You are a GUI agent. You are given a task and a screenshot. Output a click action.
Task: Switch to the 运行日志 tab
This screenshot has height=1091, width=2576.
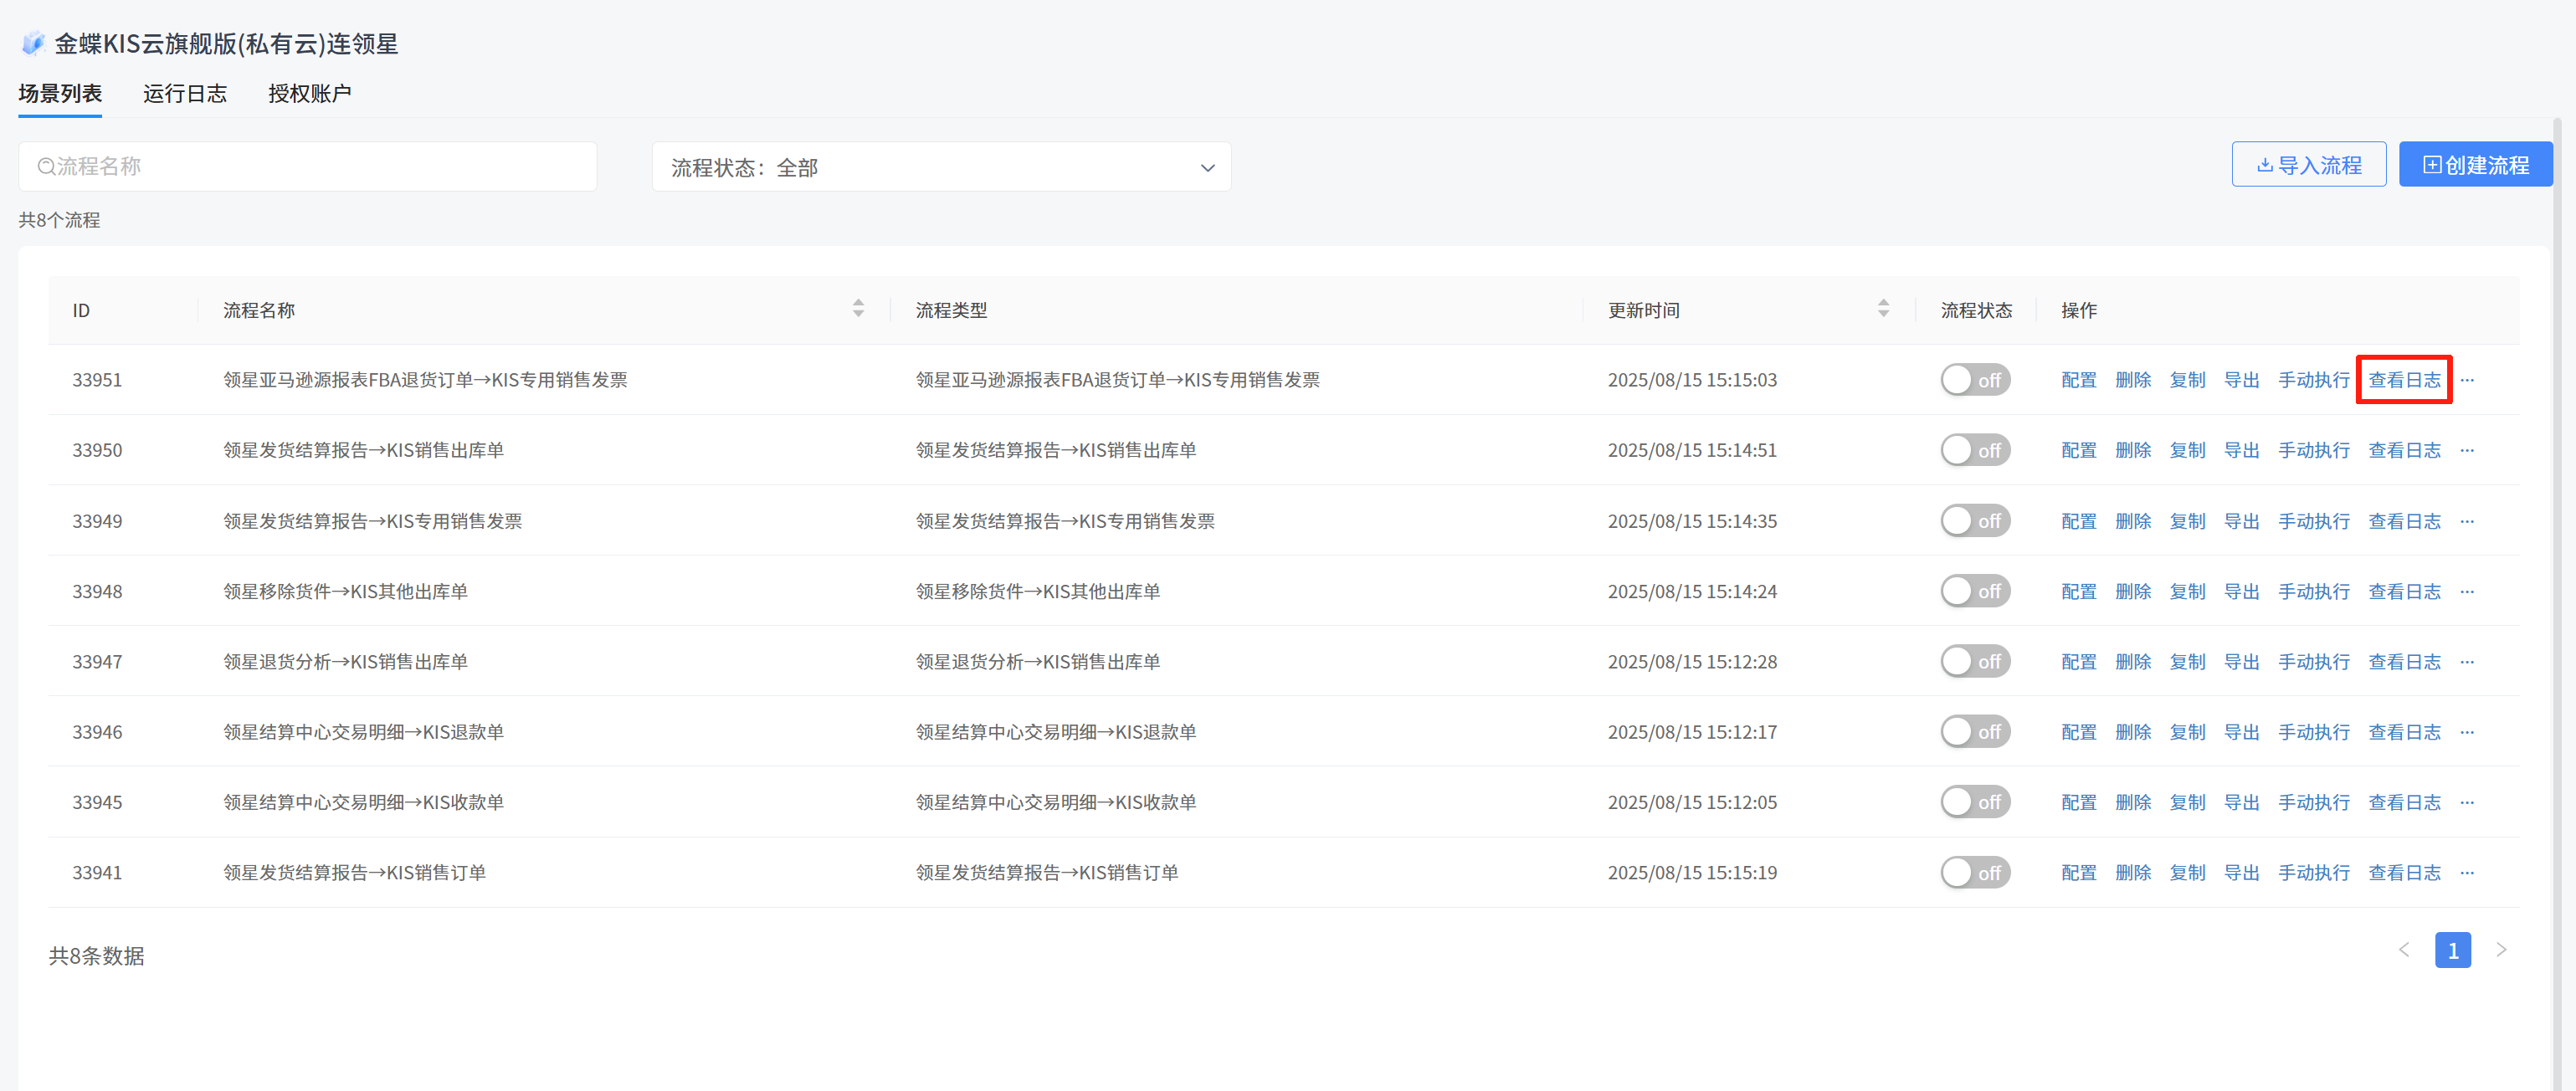coord(185,94)
